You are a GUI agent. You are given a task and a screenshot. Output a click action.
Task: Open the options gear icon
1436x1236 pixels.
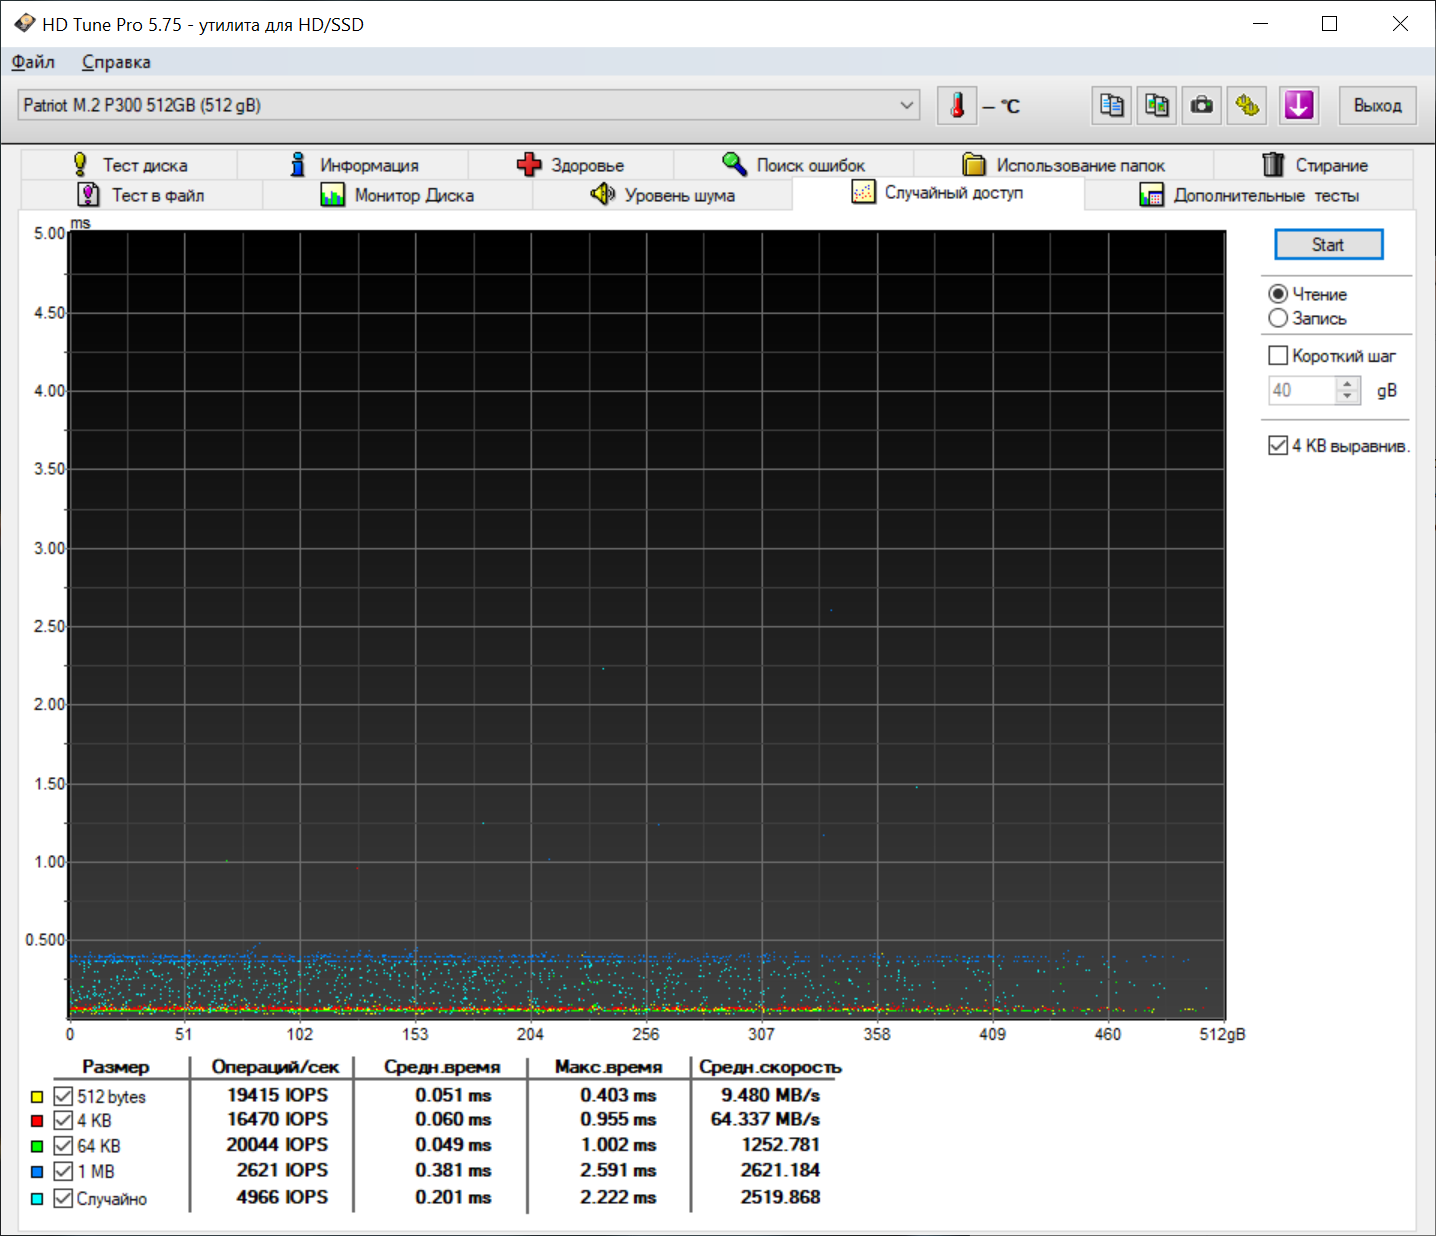pyautogui.click(x=1247, y=106)
